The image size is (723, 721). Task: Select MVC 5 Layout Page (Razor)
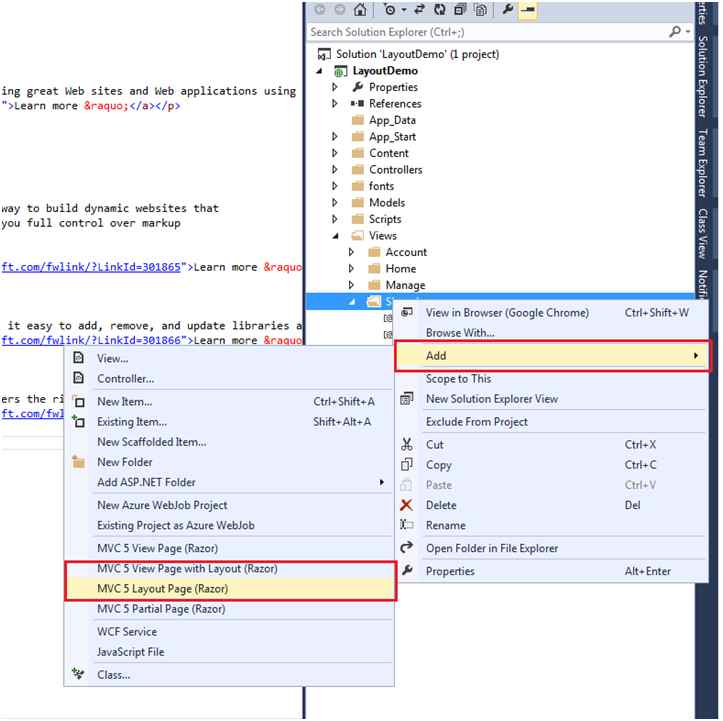(162, 589)
